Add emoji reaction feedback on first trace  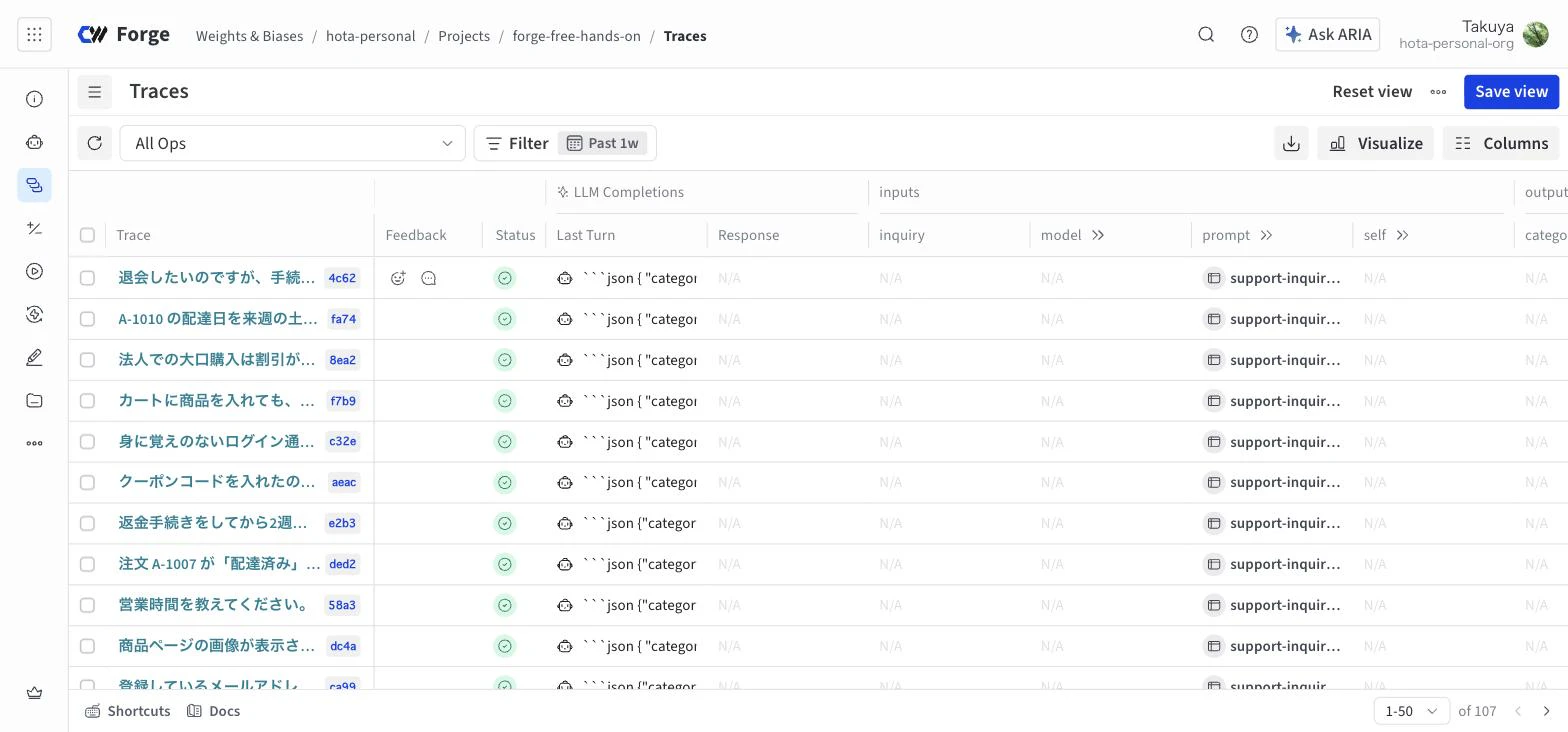coord(398,278)
